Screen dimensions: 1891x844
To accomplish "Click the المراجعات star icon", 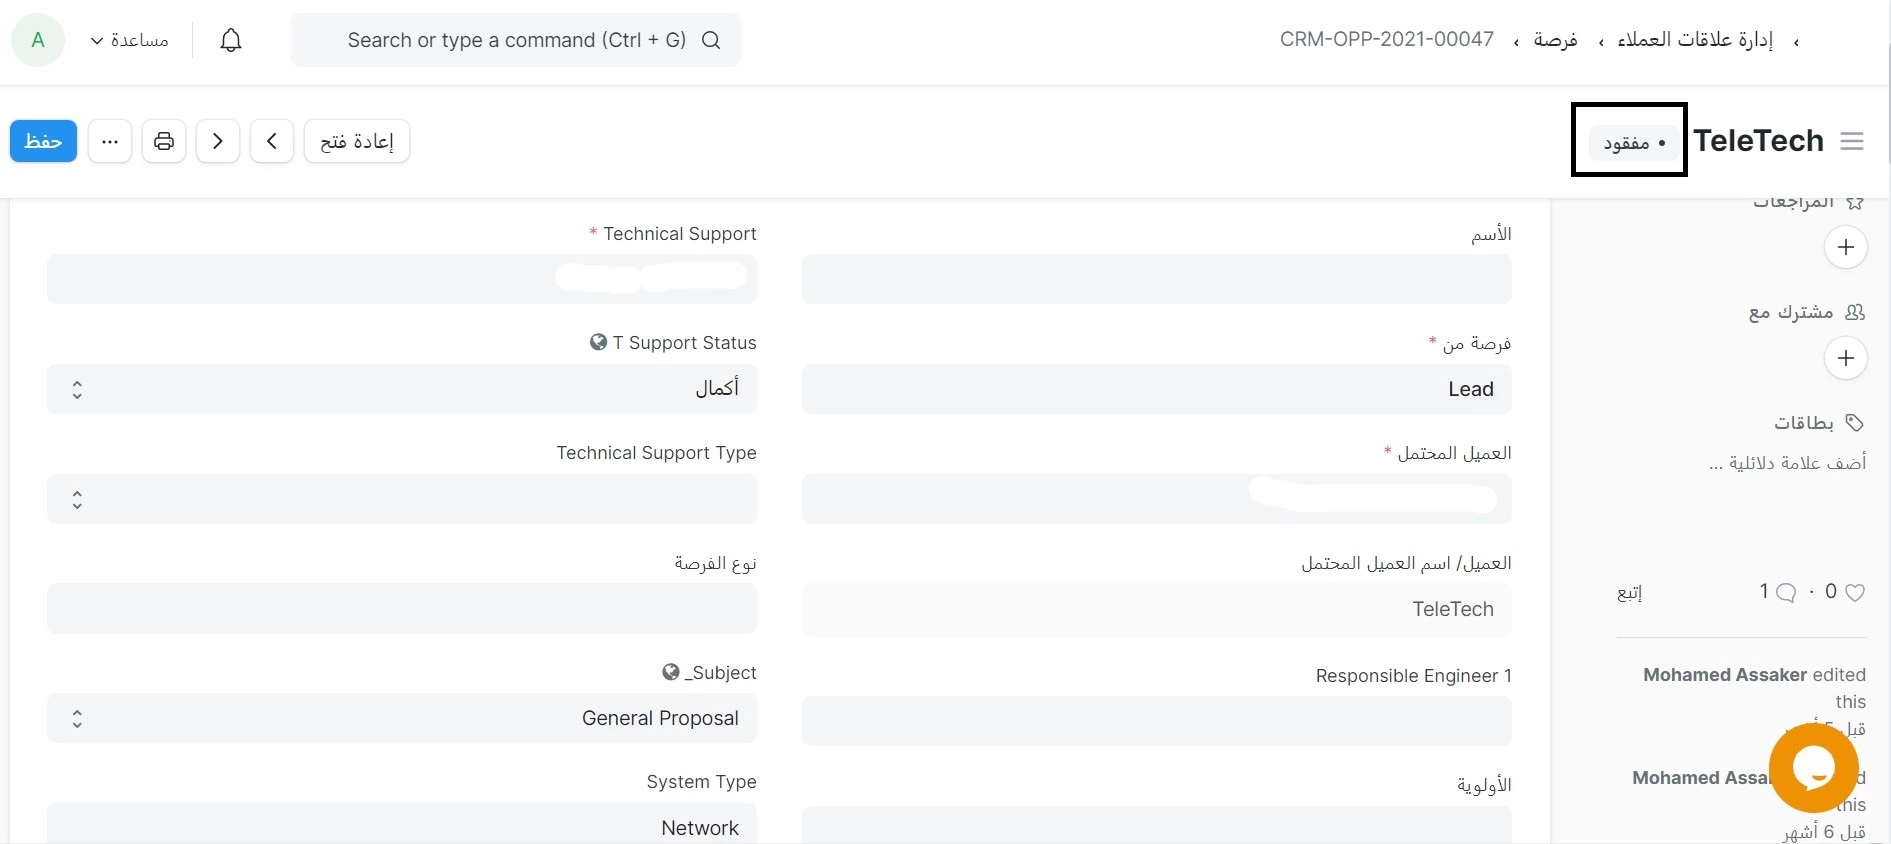I will (1855, 202).
